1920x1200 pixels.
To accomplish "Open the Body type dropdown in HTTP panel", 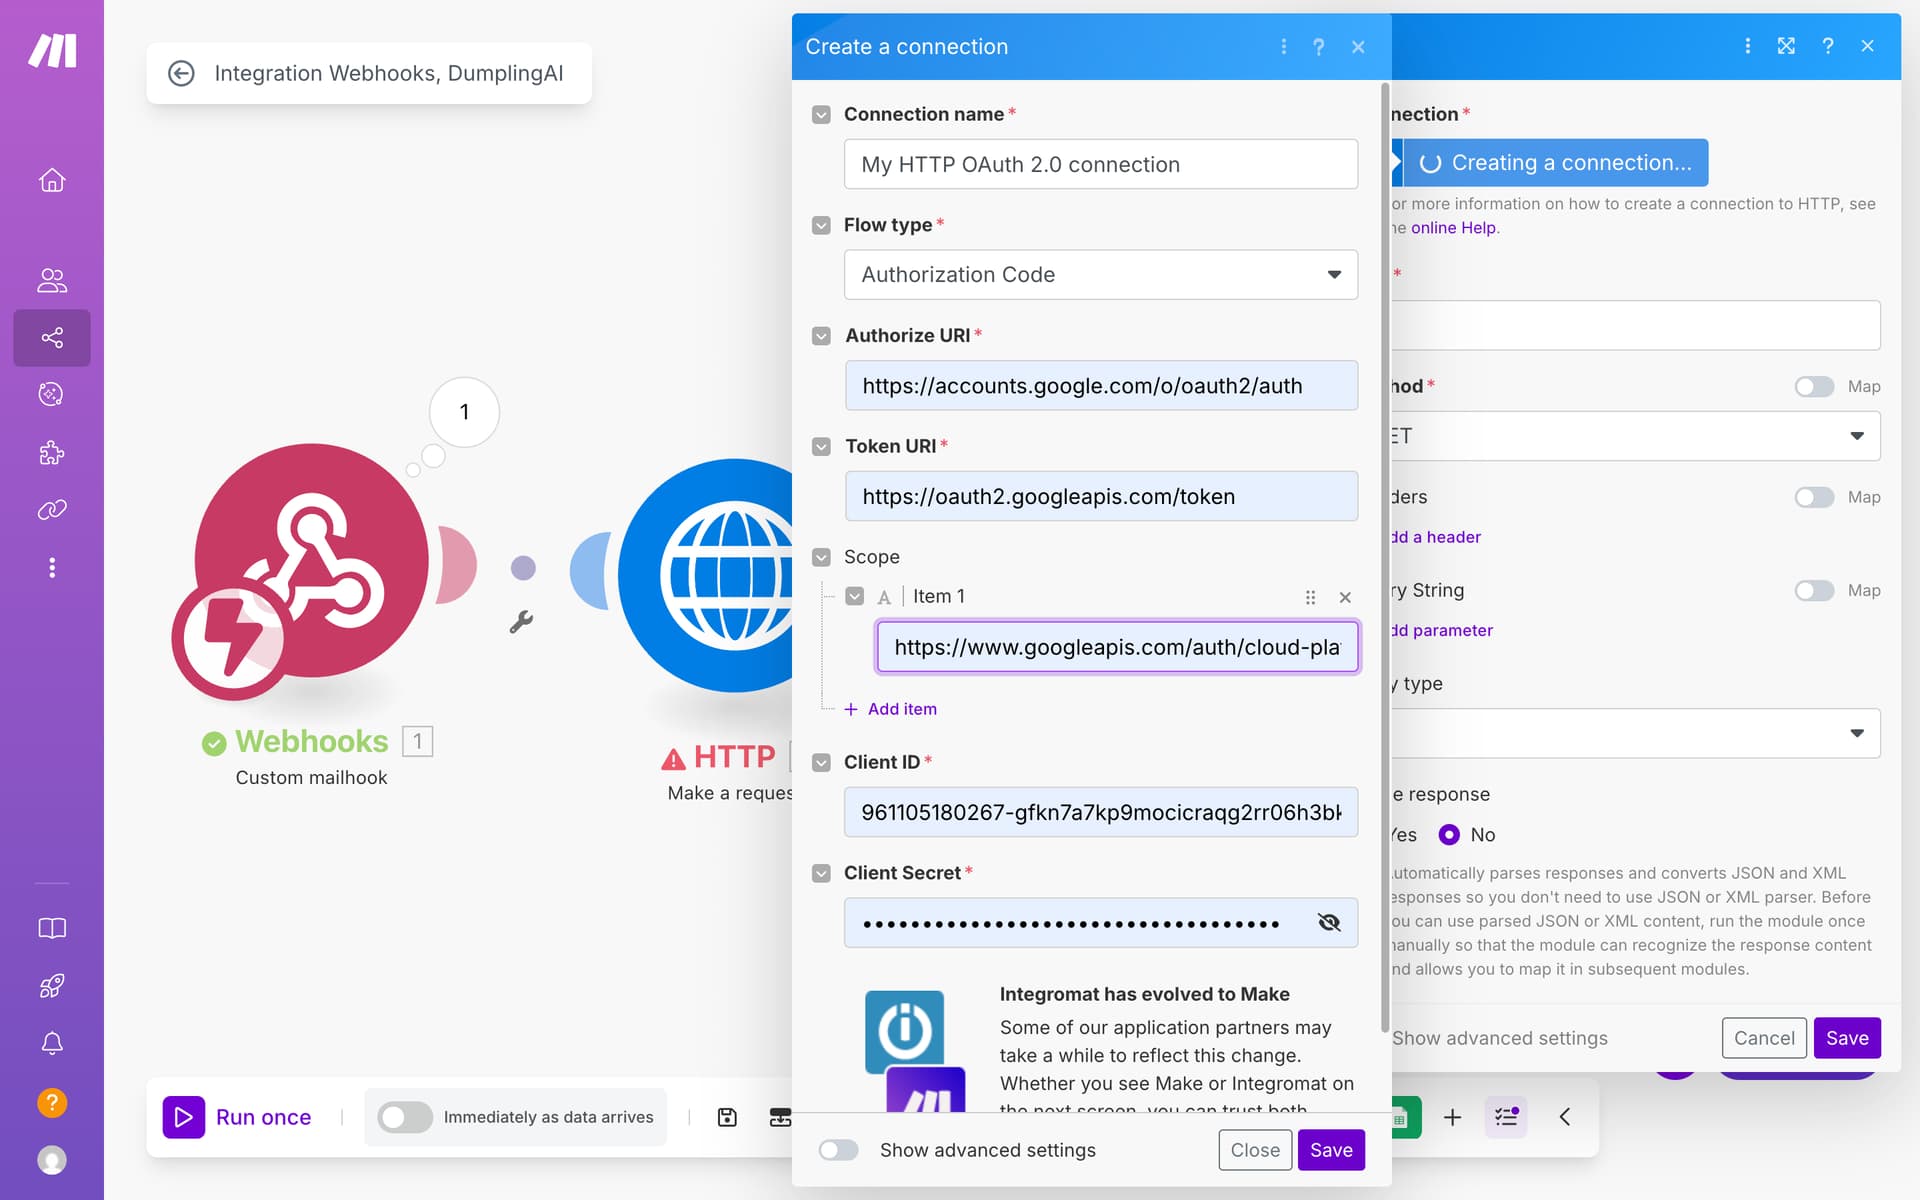I will 1635,733.
